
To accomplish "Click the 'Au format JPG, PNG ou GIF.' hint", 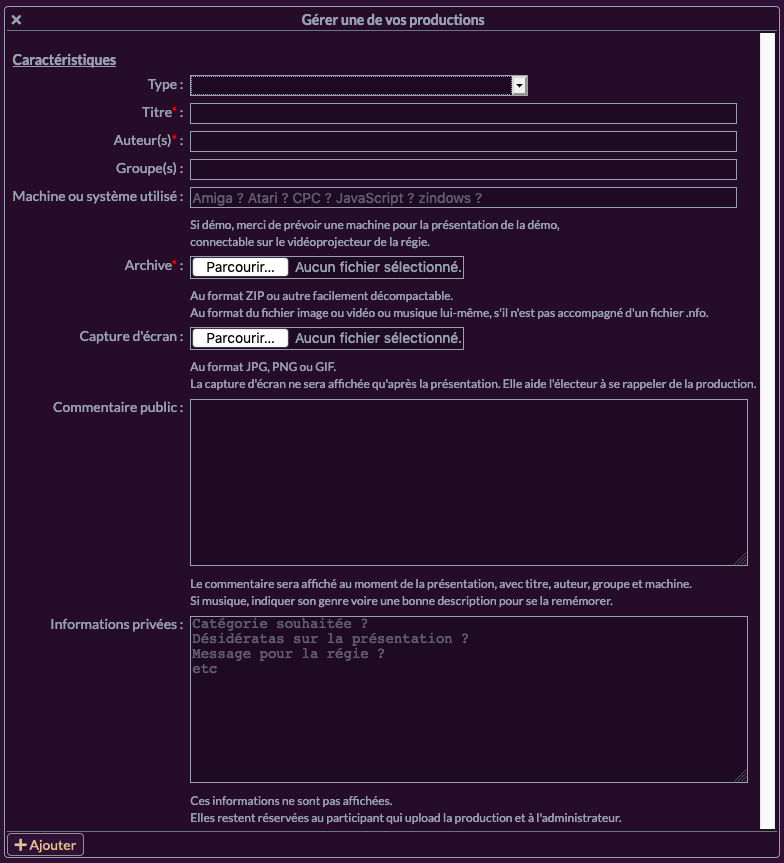I will pos(263,367).
